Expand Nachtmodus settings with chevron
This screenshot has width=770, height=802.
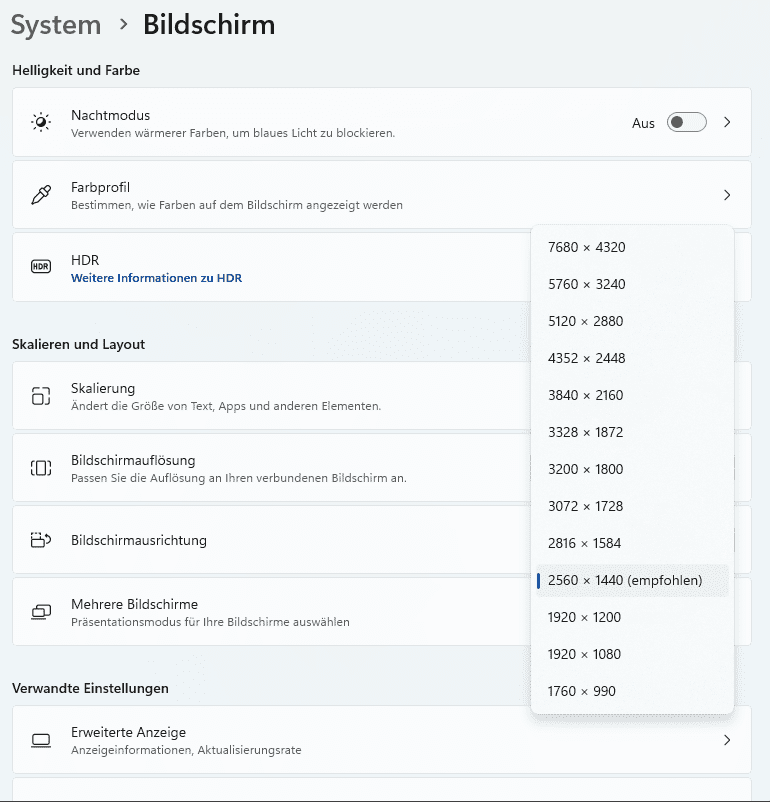click(x=727, y=123)
